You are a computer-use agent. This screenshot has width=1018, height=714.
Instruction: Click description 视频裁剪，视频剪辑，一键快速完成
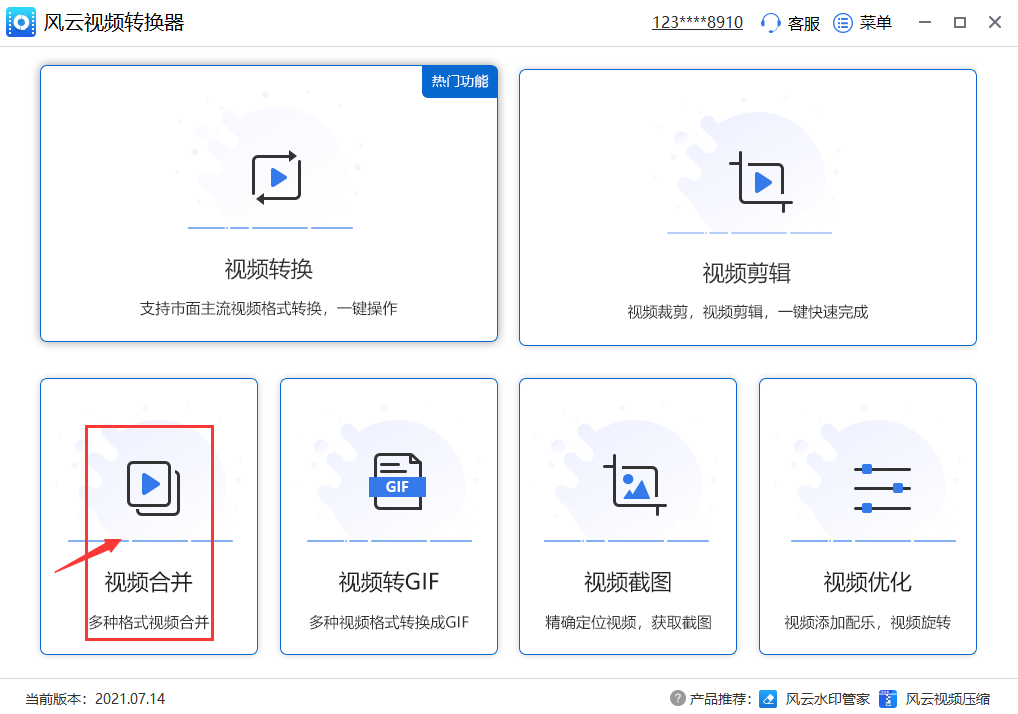click(x=747, y=312)
